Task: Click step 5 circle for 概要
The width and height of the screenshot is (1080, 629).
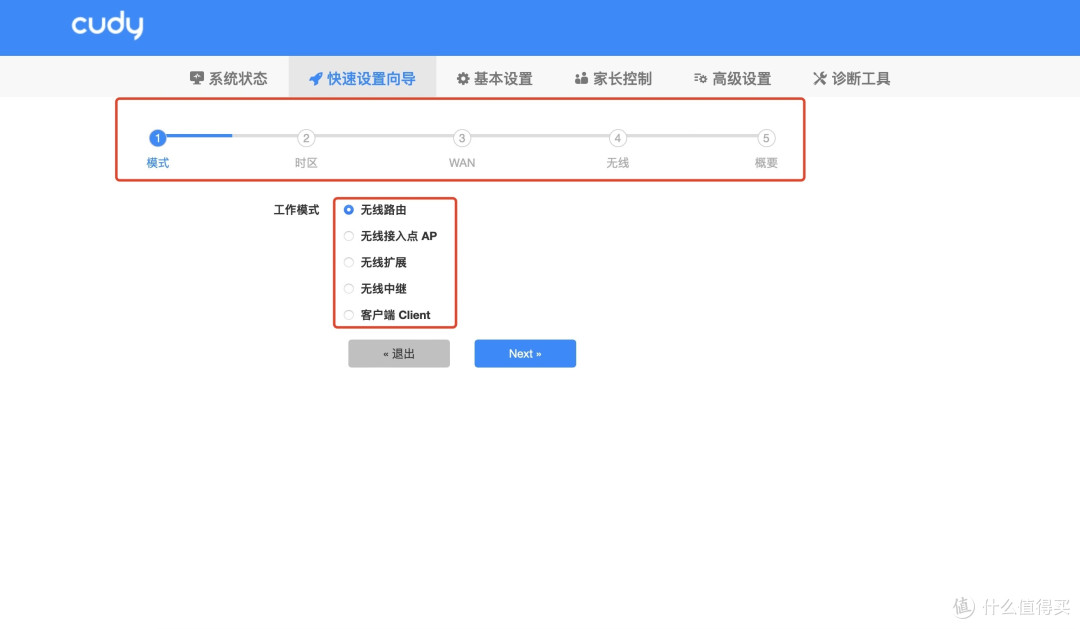Action: click(x=766, y=138)
